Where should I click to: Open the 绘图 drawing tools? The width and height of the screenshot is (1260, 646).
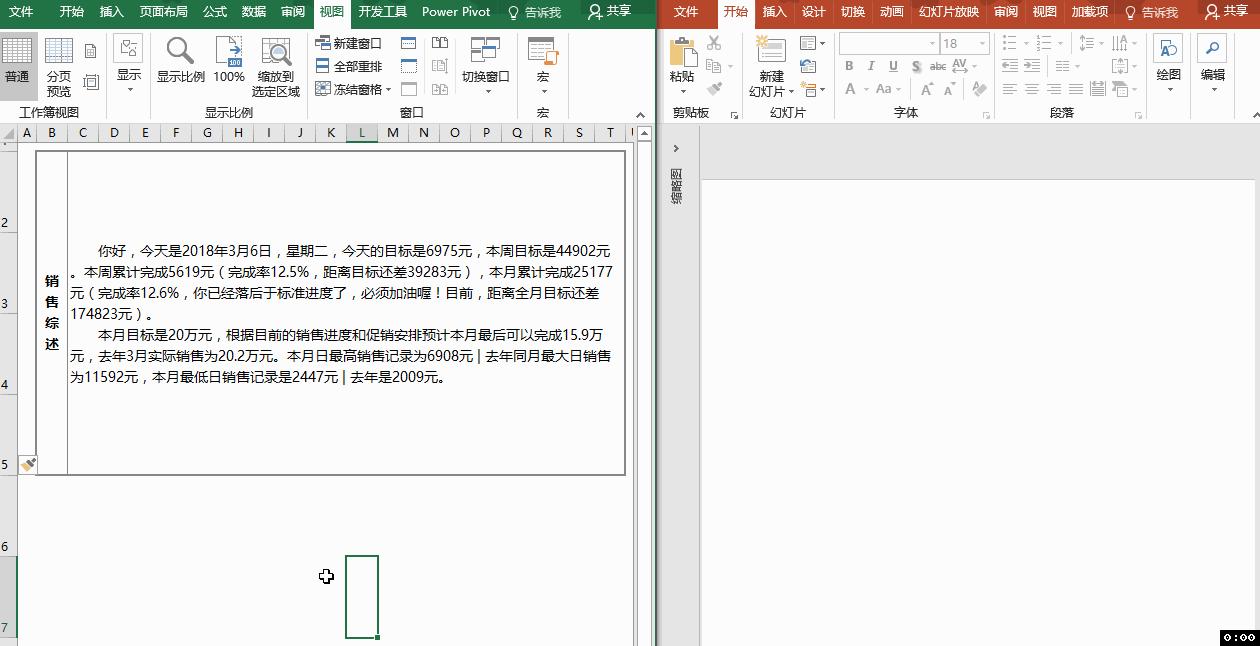[1168, 64]
